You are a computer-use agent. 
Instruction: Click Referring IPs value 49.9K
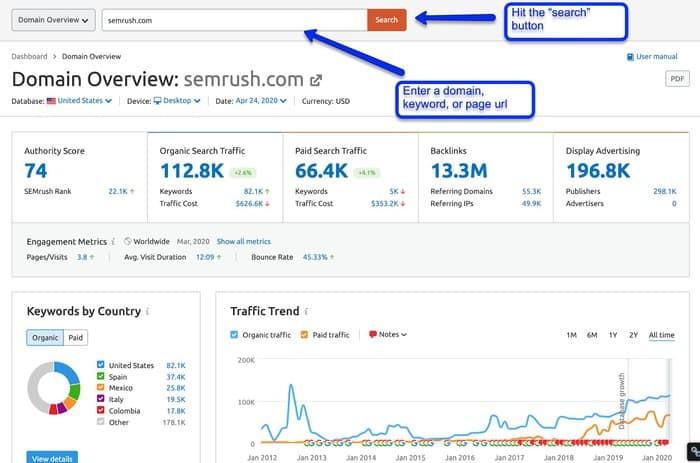click(531, 204)
